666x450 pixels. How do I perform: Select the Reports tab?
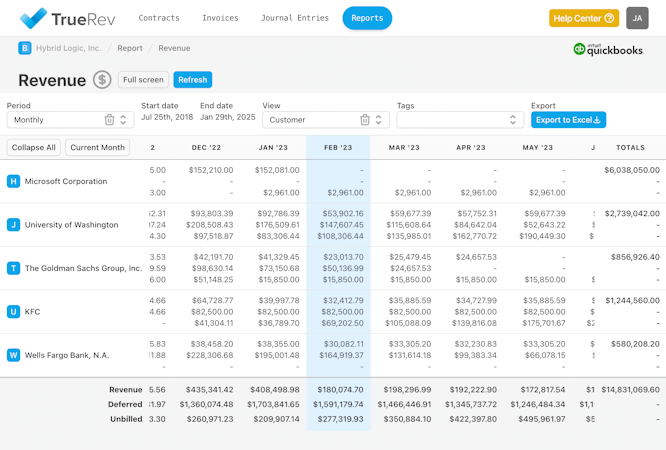(x=367, y=18)
